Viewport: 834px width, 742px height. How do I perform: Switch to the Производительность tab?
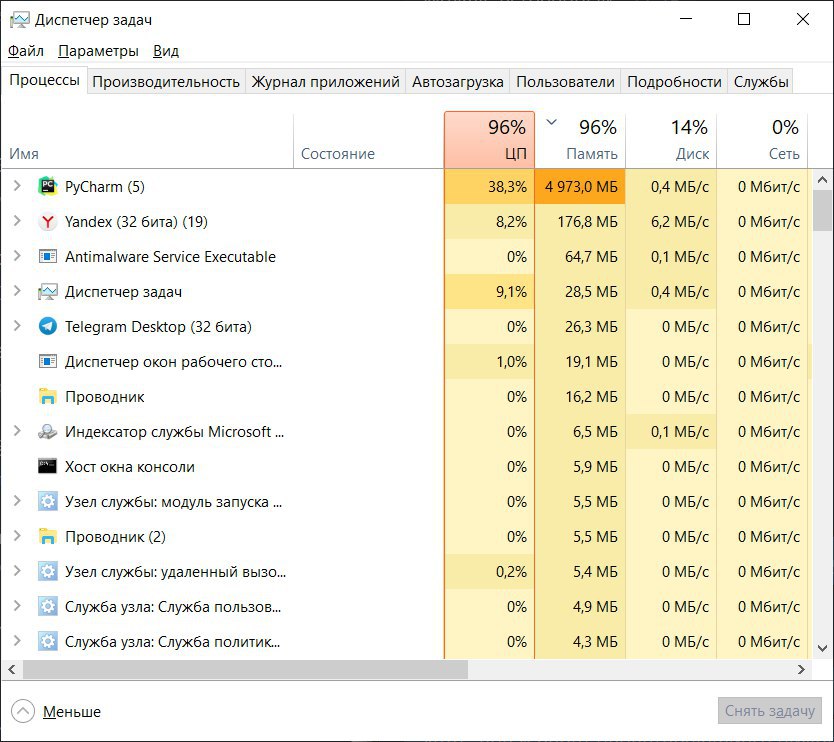(x=166, y=82)
